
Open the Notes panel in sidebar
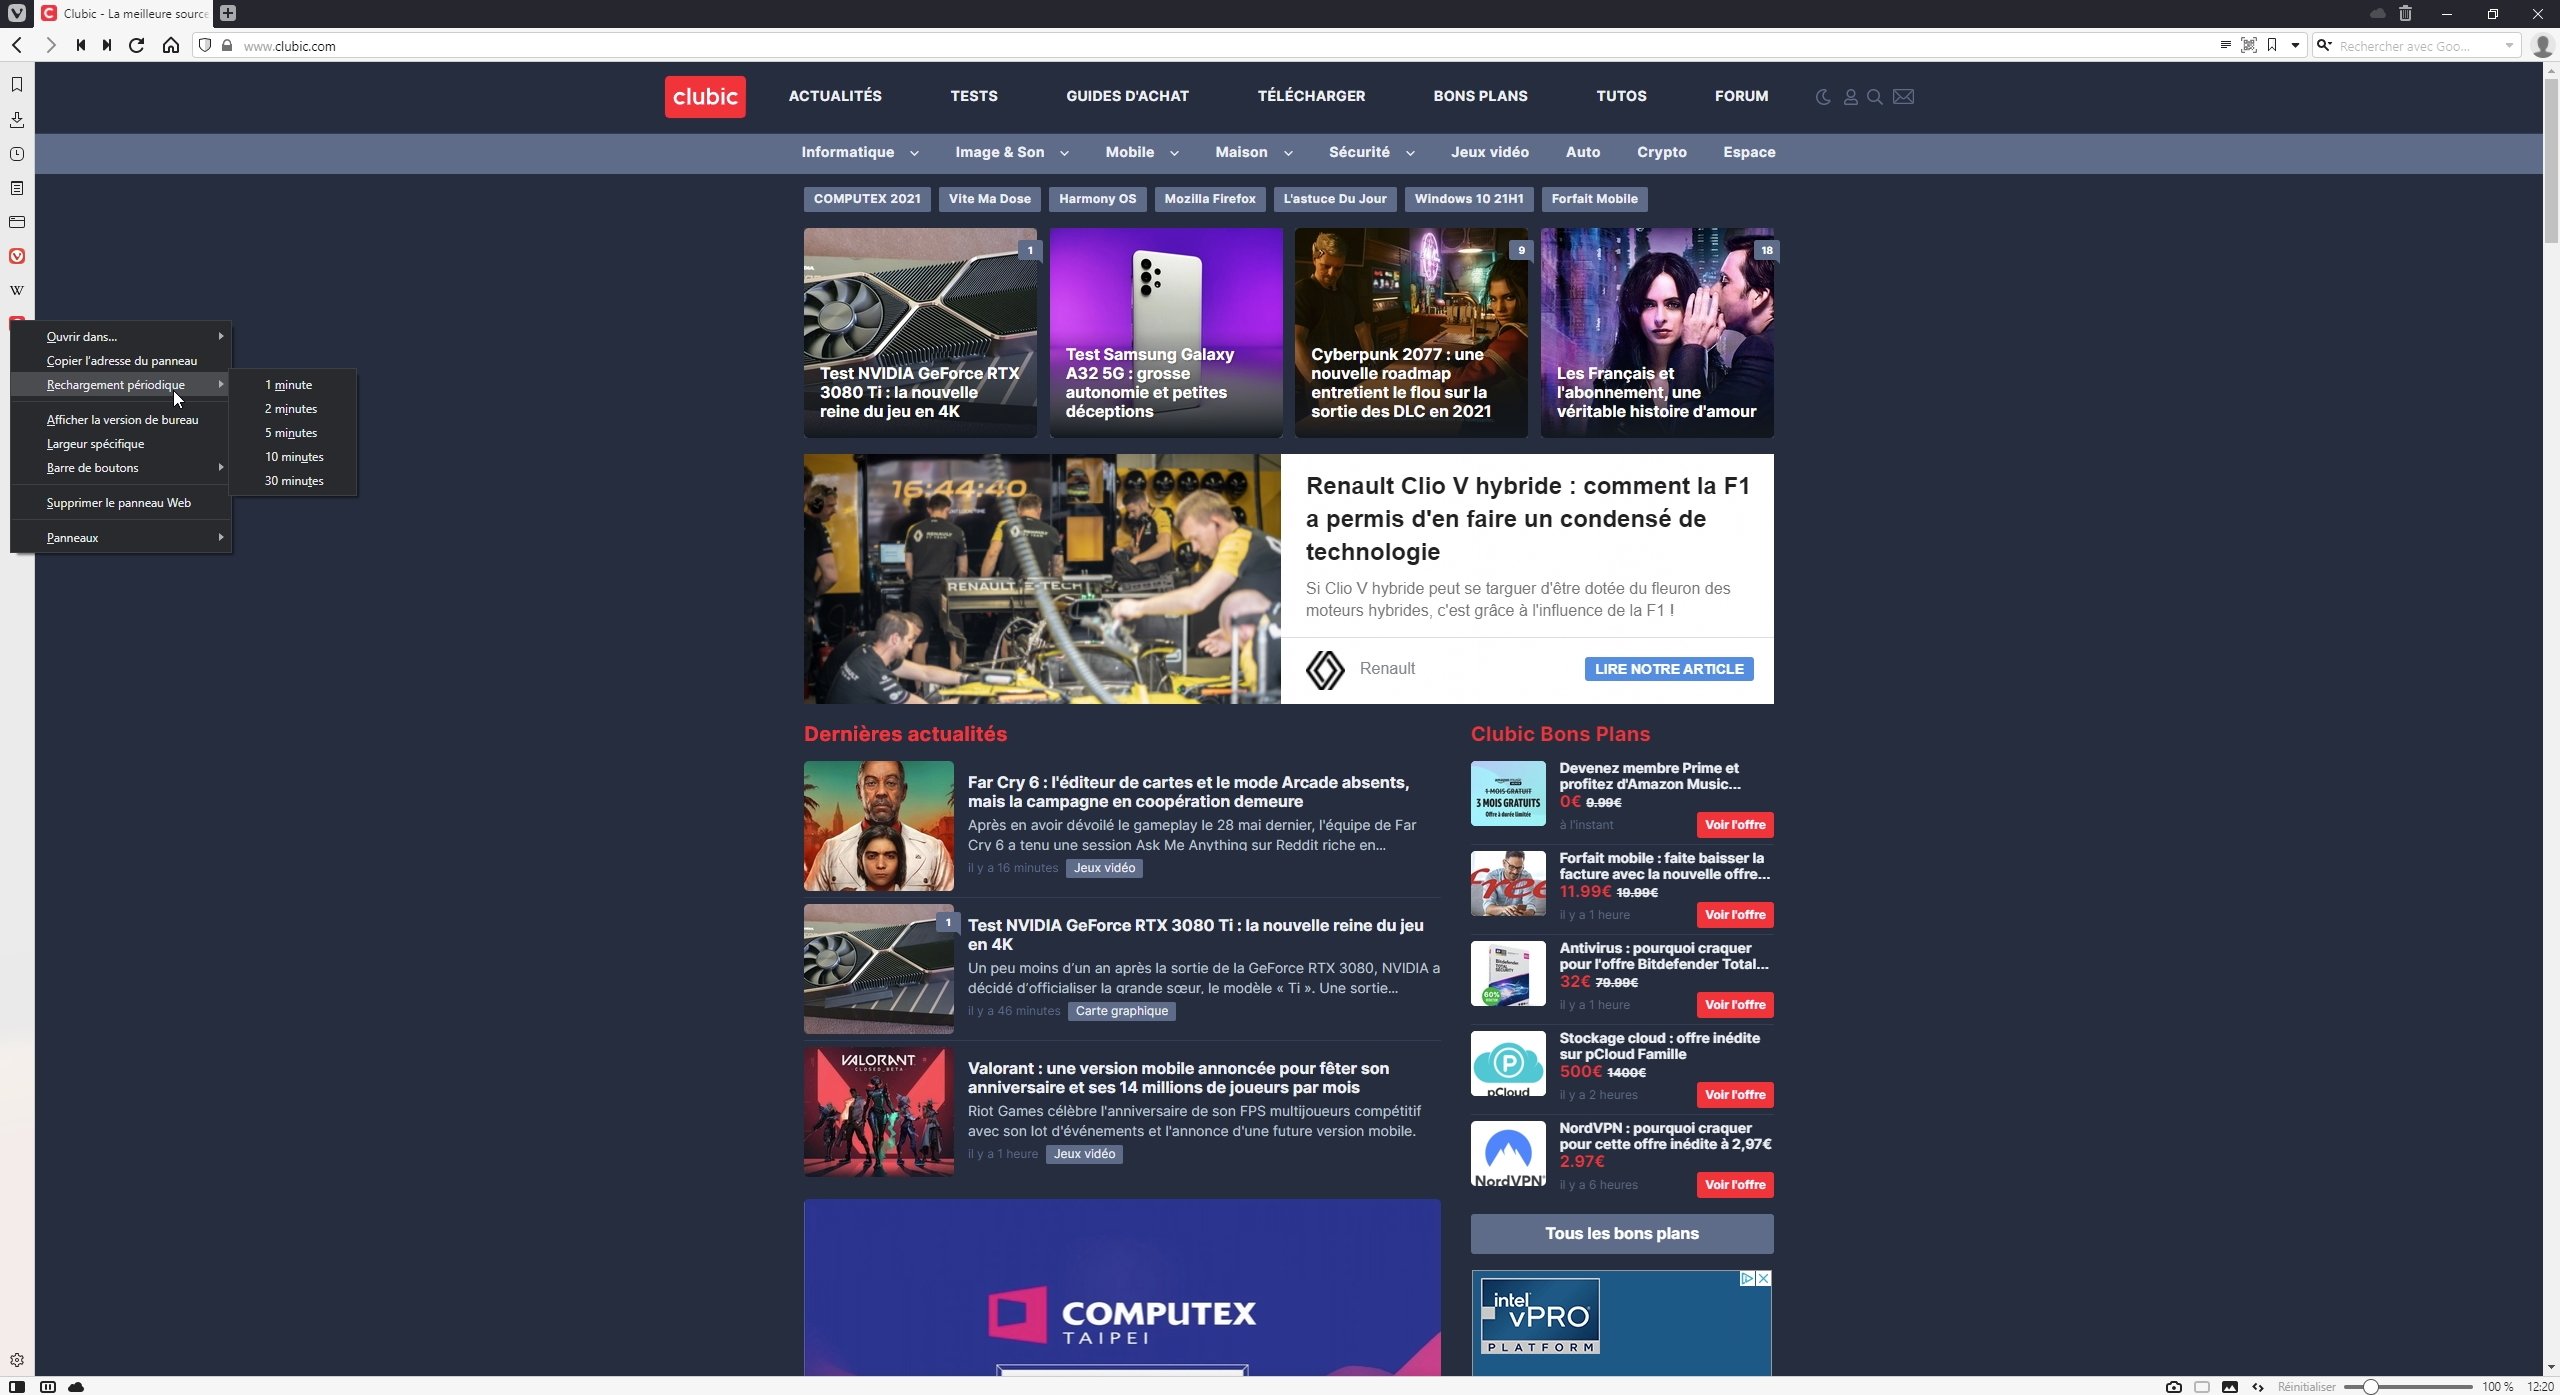17,188
